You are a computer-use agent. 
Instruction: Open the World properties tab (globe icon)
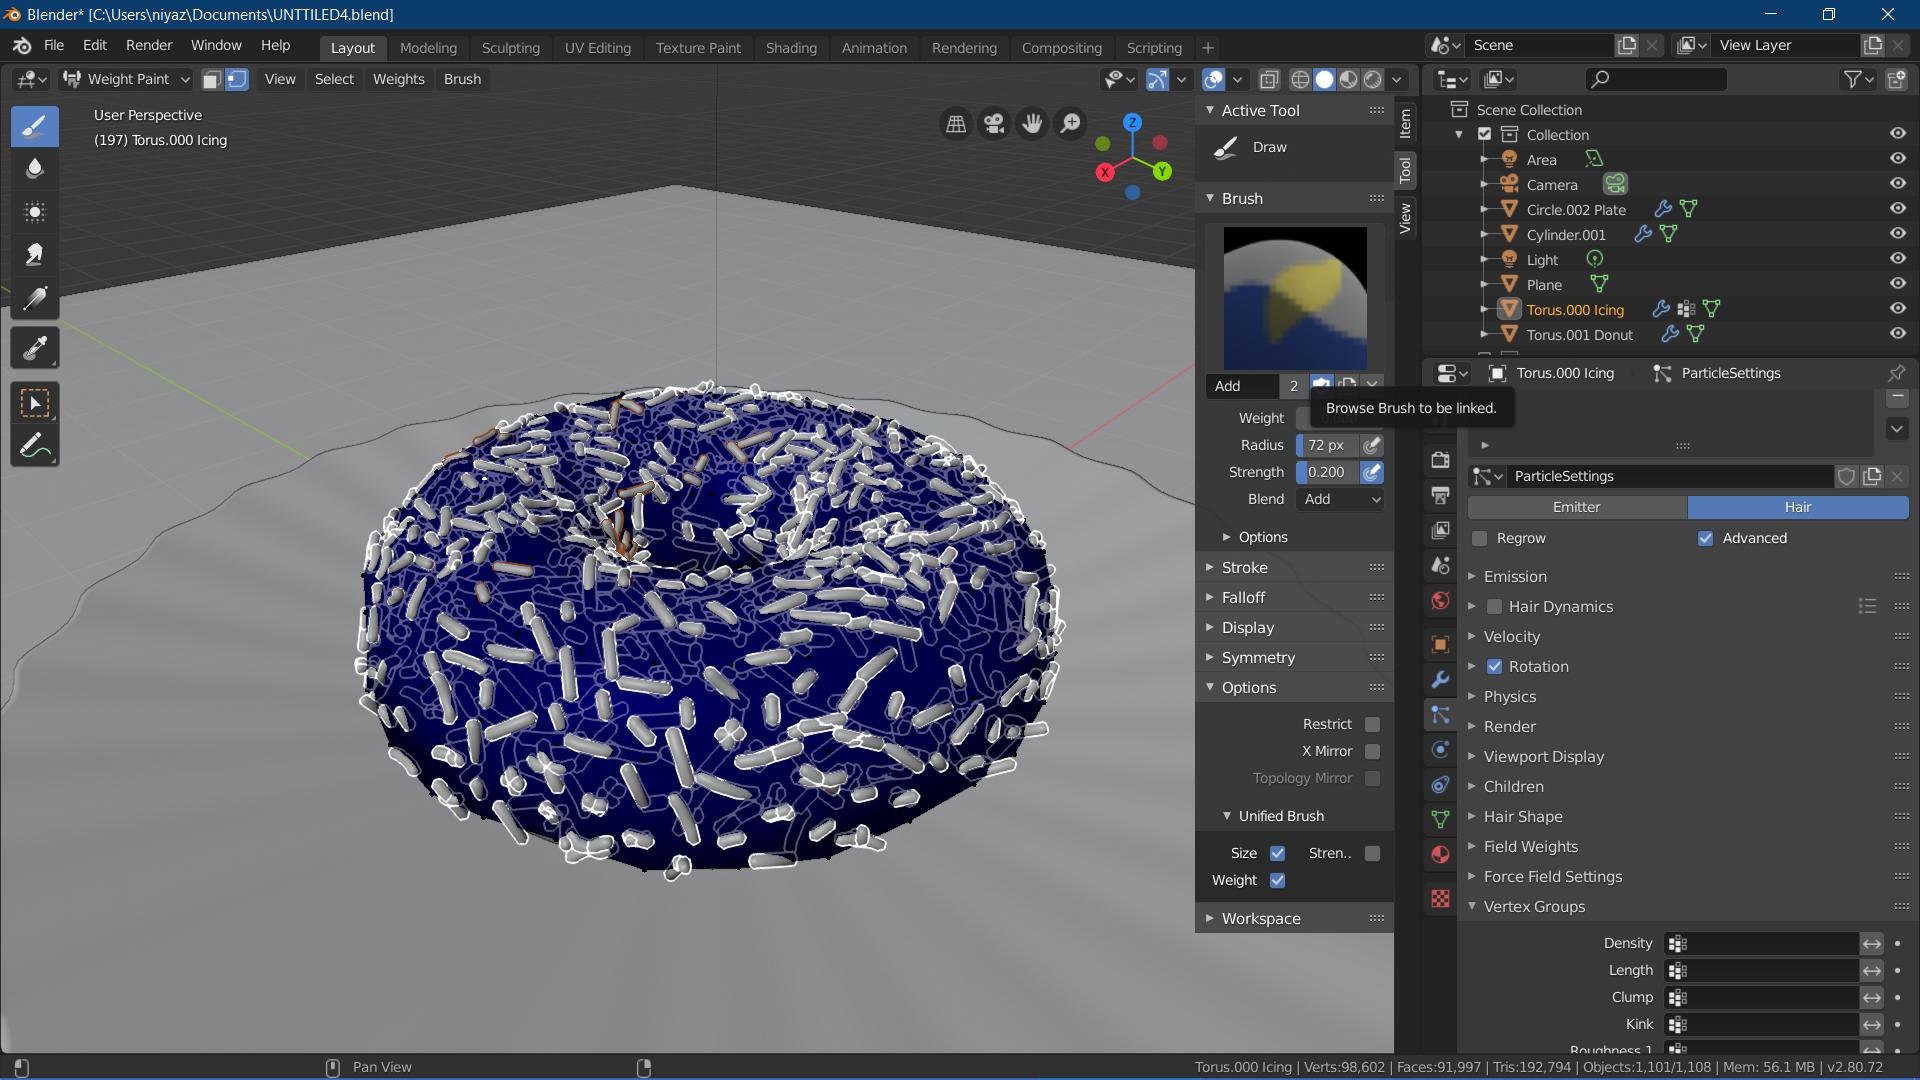pyautogui.click(x=1440, y=600)
